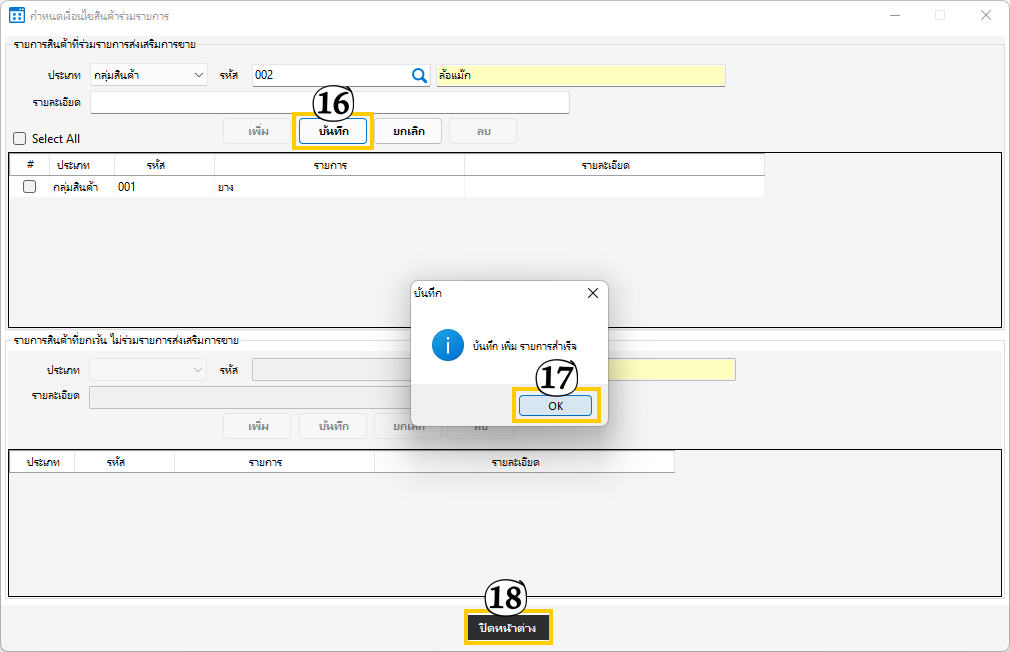The image size is (1010, 652).
Task: Open the ประเภท dropdown showing กลุ่มสินค้า
Action: point(148,75)
